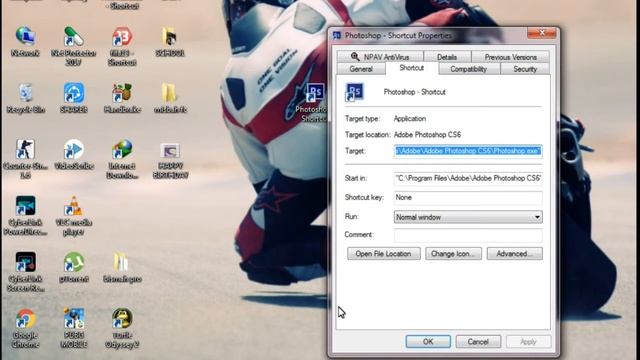Image resolution: width=640 pixels, height=360 pixels.
Task: Click the Target path field
Action: coord(468,151)
